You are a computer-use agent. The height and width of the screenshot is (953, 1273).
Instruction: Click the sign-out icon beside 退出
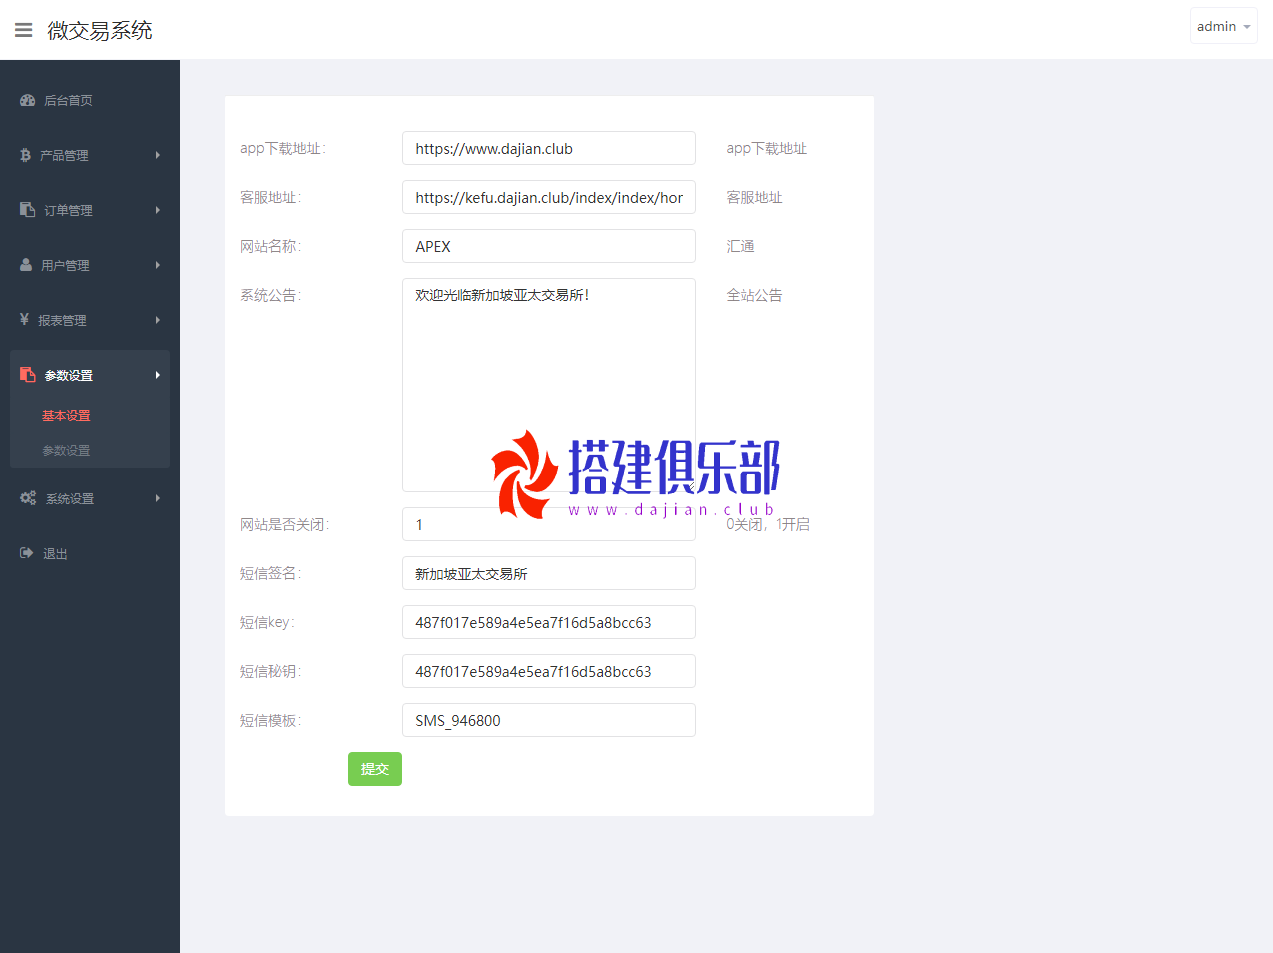coord(26,553)
